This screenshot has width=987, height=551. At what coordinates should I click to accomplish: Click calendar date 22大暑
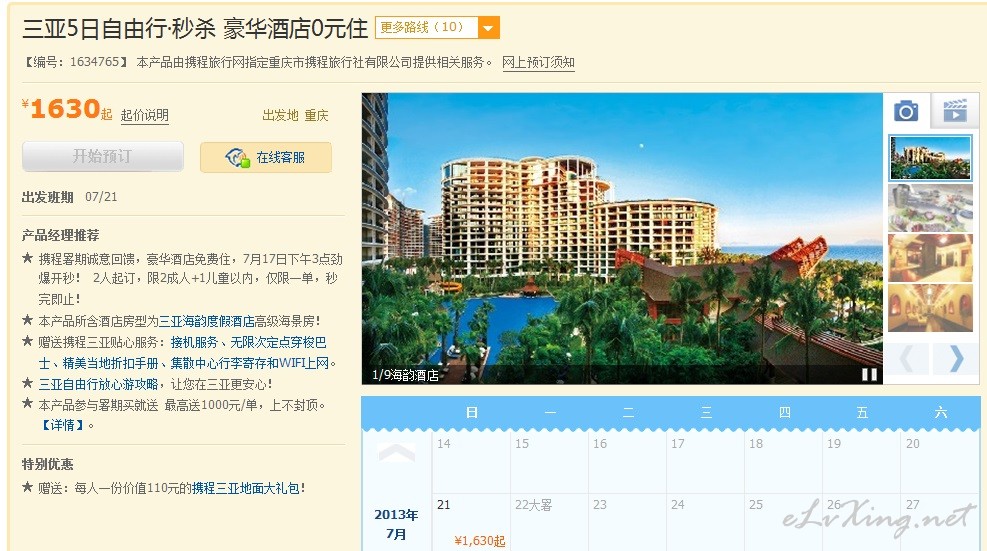(549, 523)
